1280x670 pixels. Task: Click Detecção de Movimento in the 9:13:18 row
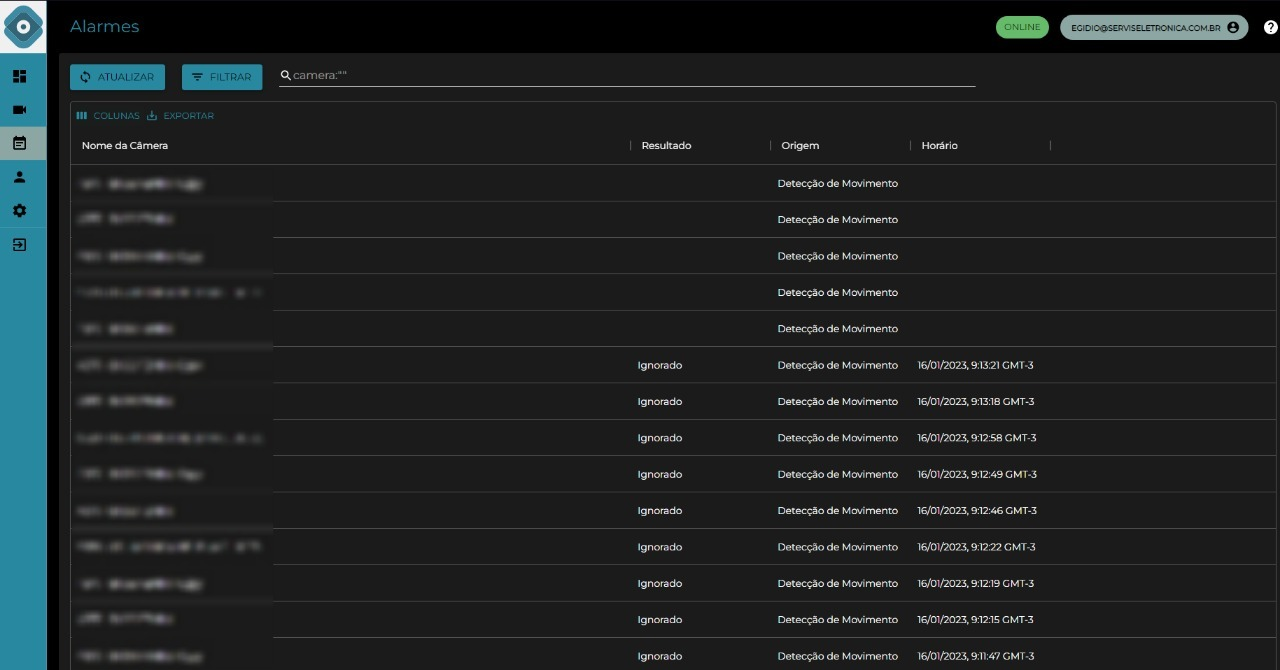click(838, 402)
